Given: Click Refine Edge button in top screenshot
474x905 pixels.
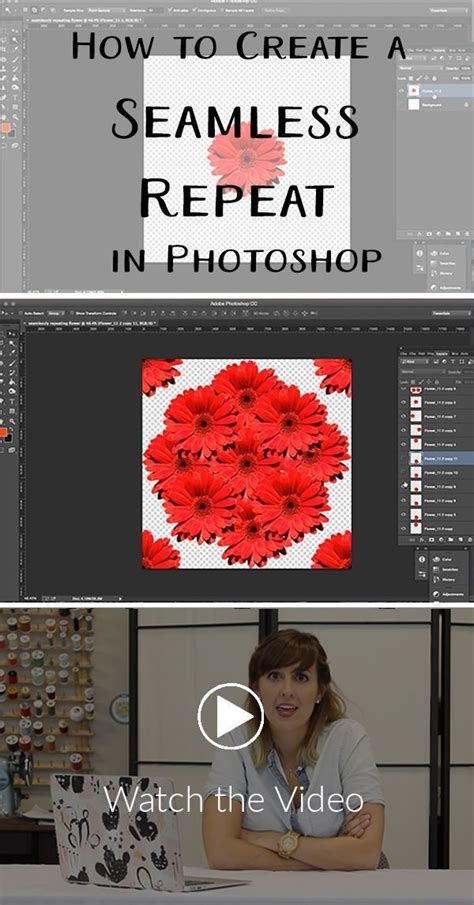Looking at the screenshot, I should click(275, 10).
